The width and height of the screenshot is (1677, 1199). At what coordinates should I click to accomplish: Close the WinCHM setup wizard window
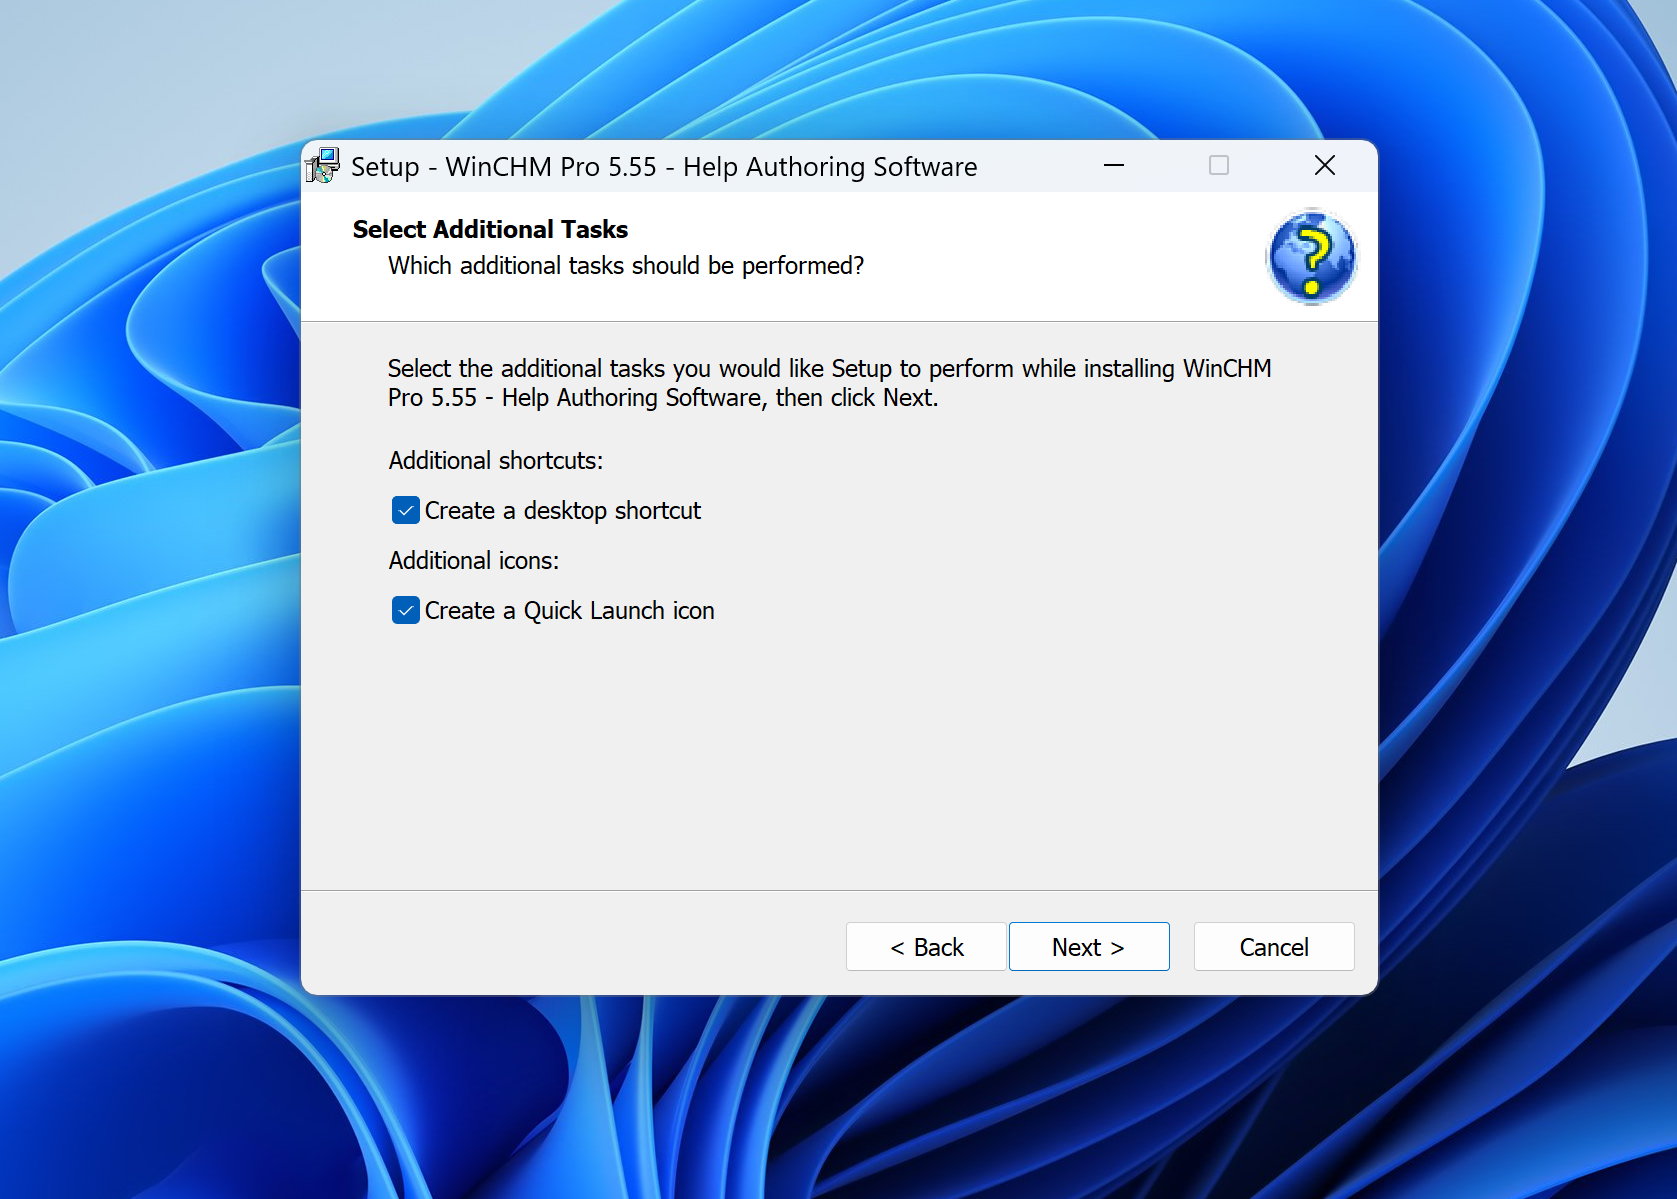point(1324,166)
